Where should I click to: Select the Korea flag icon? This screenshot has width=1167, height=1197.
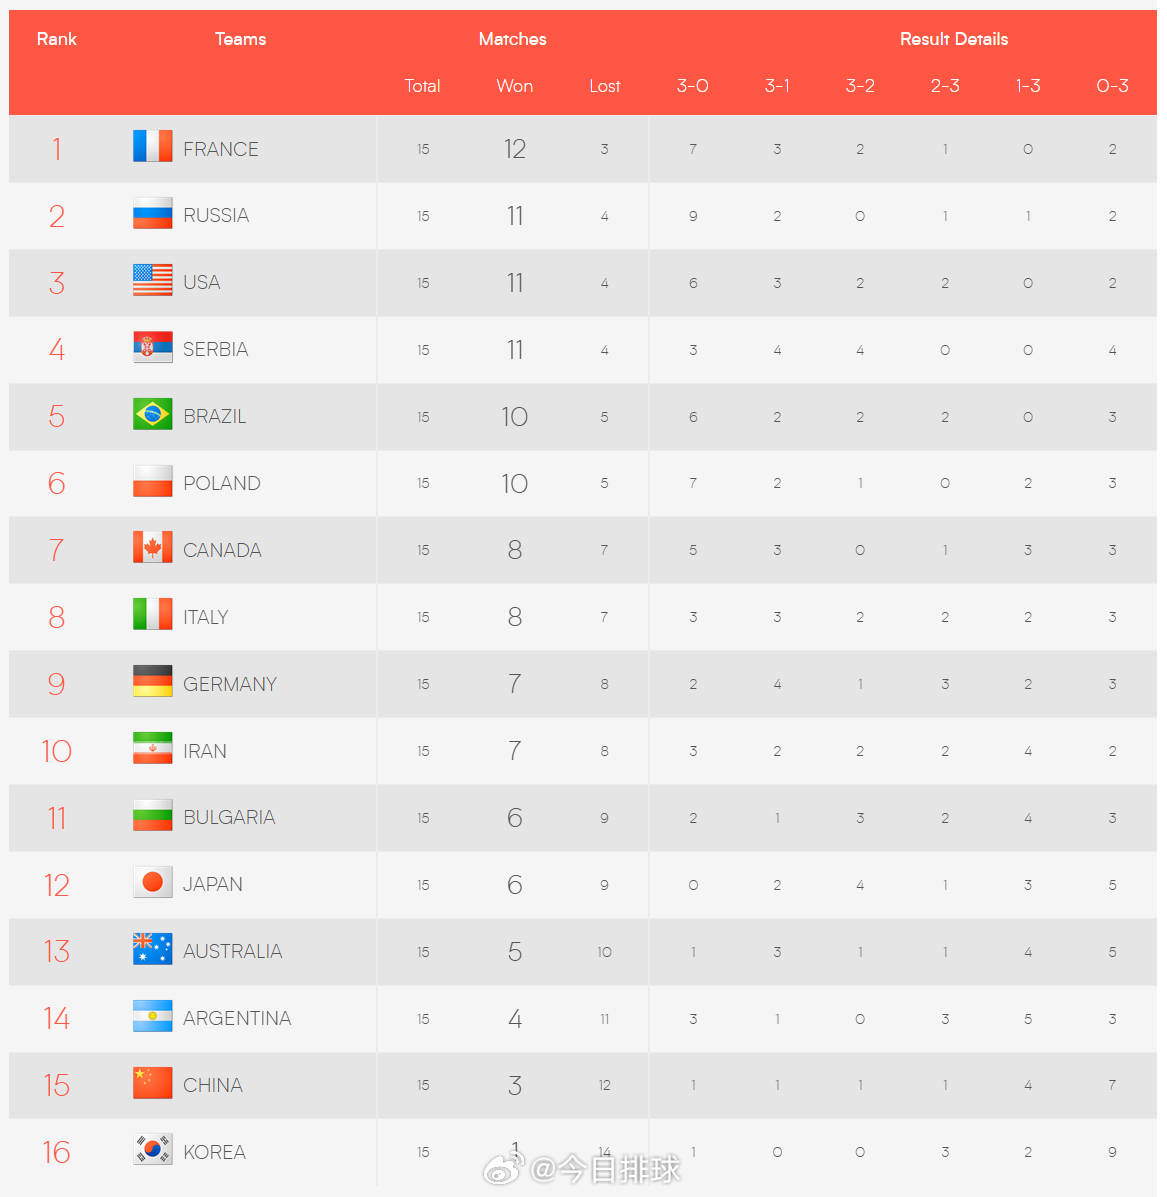153,1150
